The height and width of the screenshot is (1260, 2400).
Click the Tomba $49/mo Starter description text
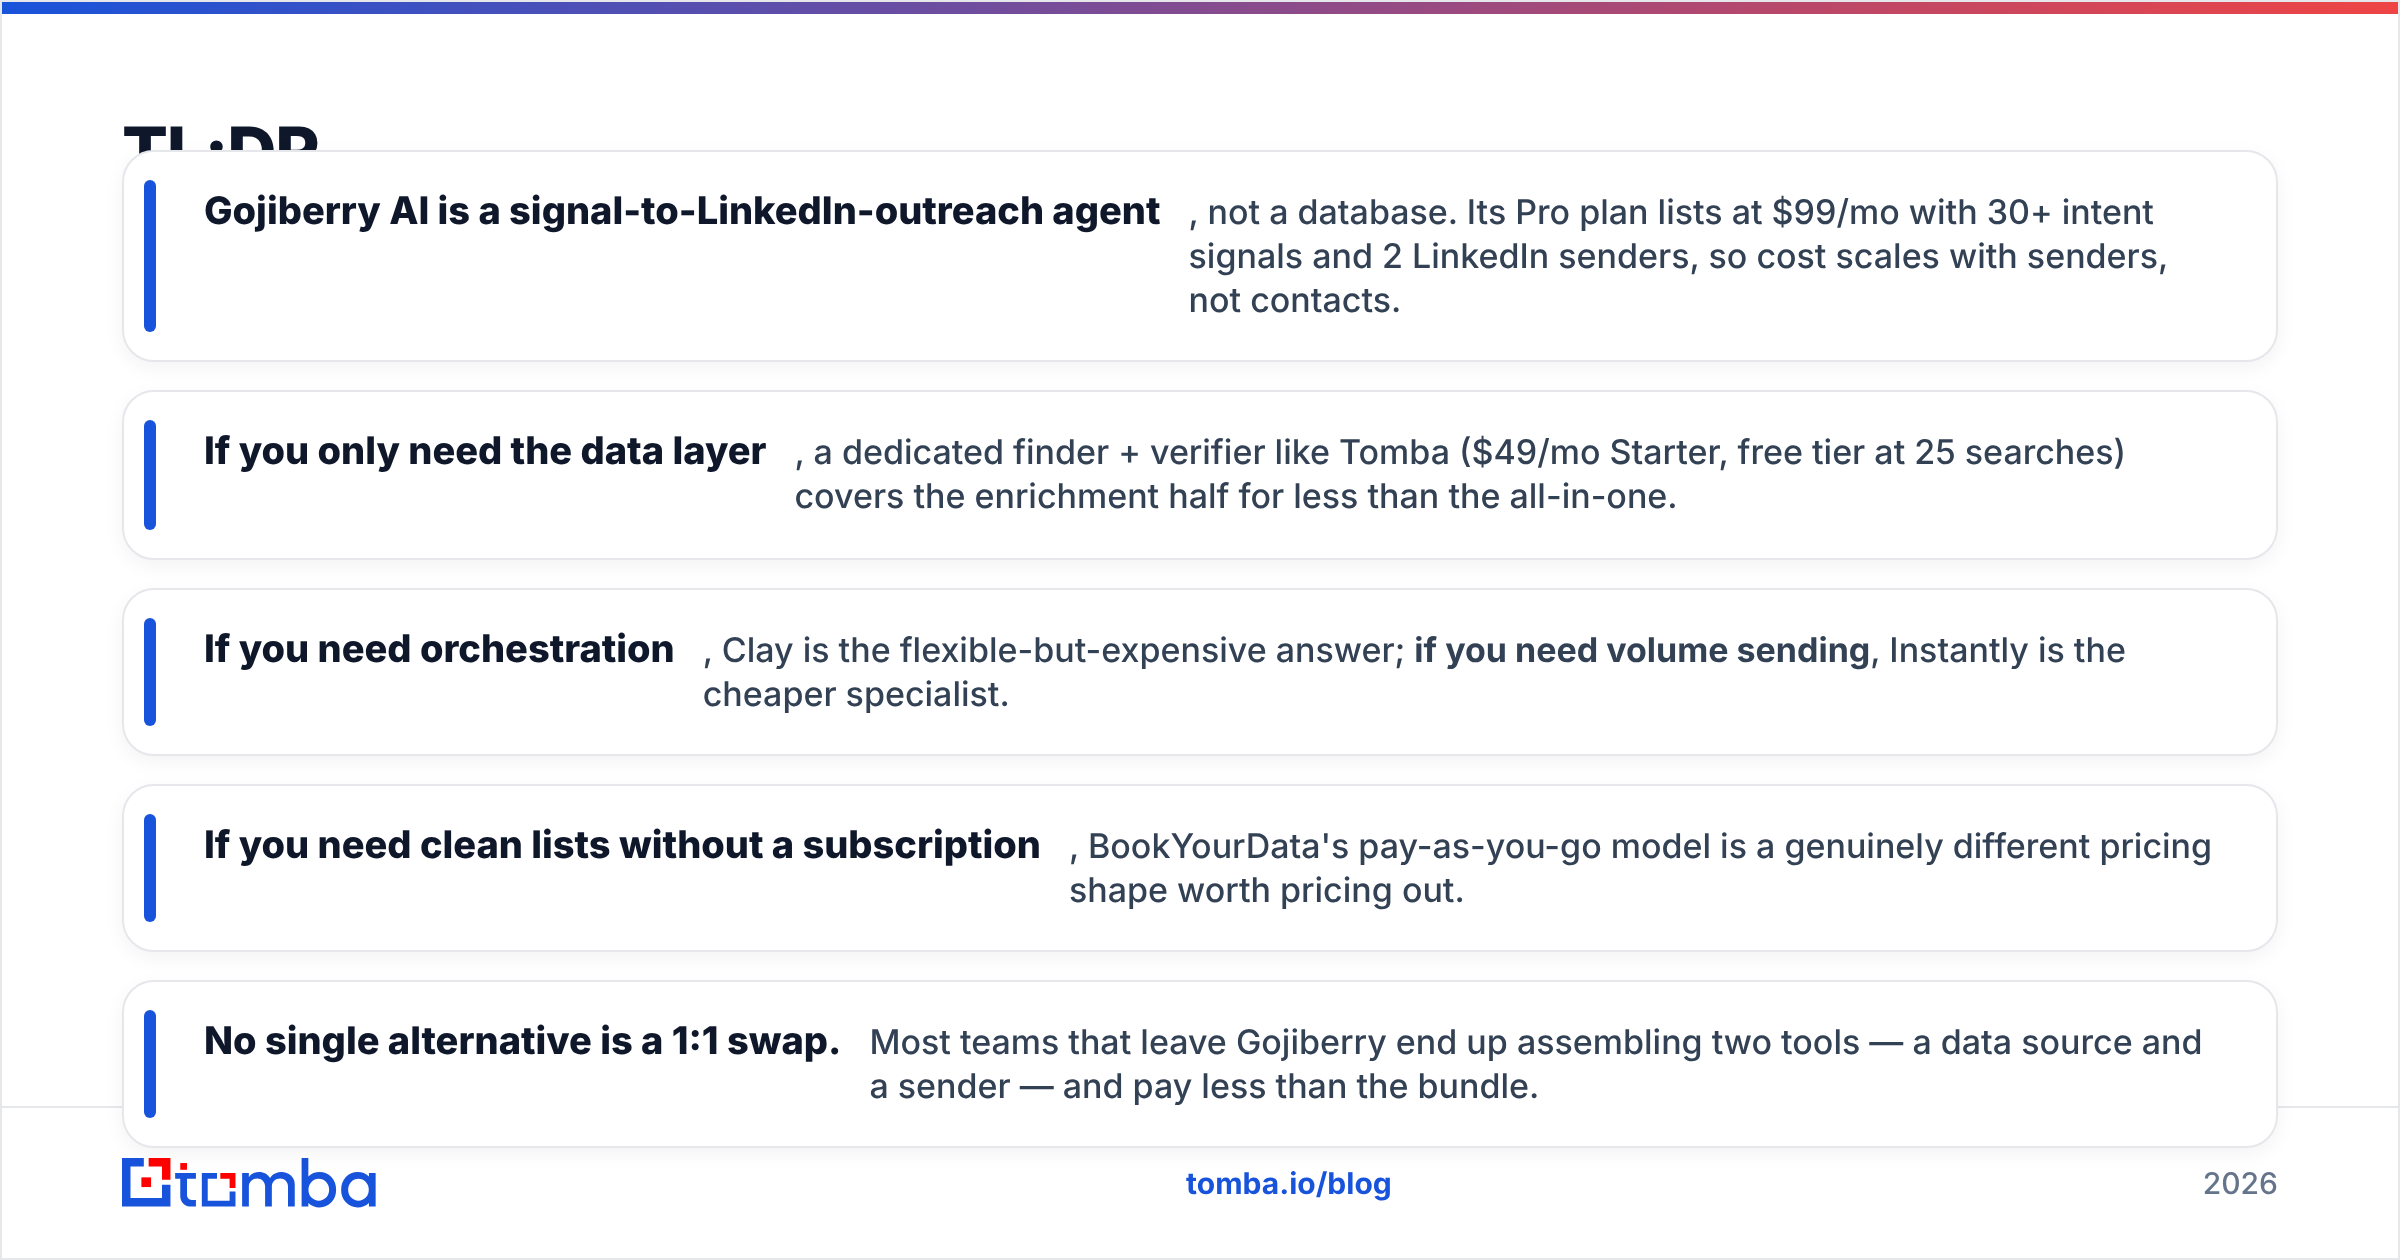pyautogui.click(x=1460, y=474)
